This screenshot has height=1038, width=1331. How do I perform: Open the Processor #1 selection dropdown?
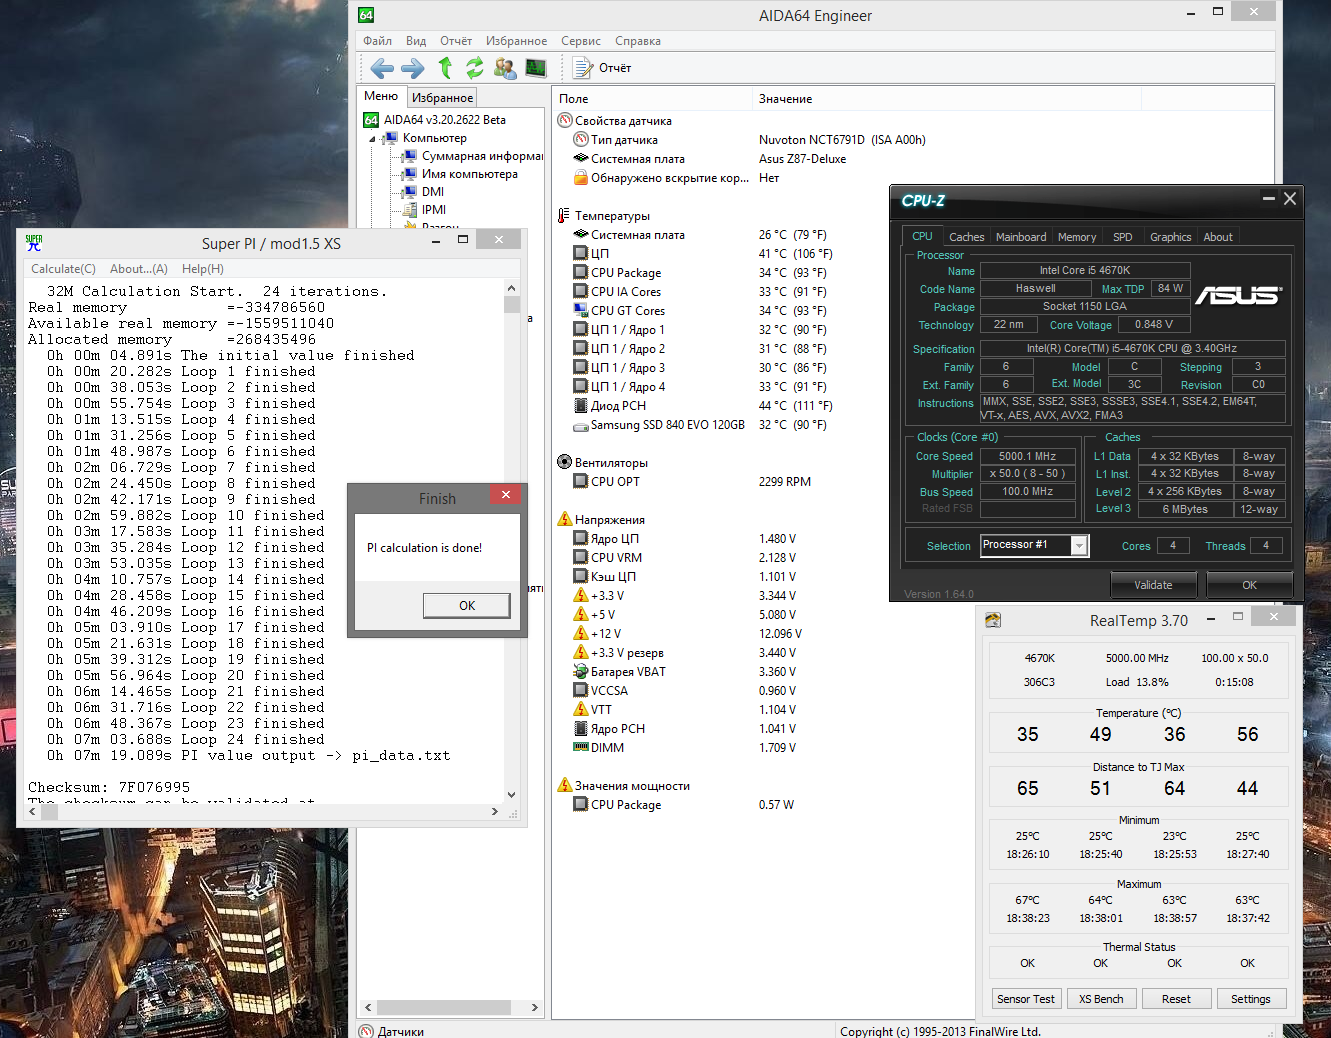[1079, 545]
